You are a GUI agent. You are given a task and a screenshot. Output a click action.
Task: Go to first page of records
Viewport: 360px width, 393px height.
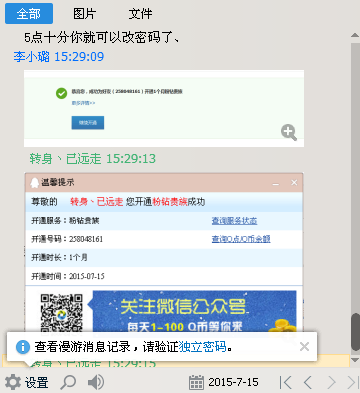pyautogui.click(x=286, y=382)
